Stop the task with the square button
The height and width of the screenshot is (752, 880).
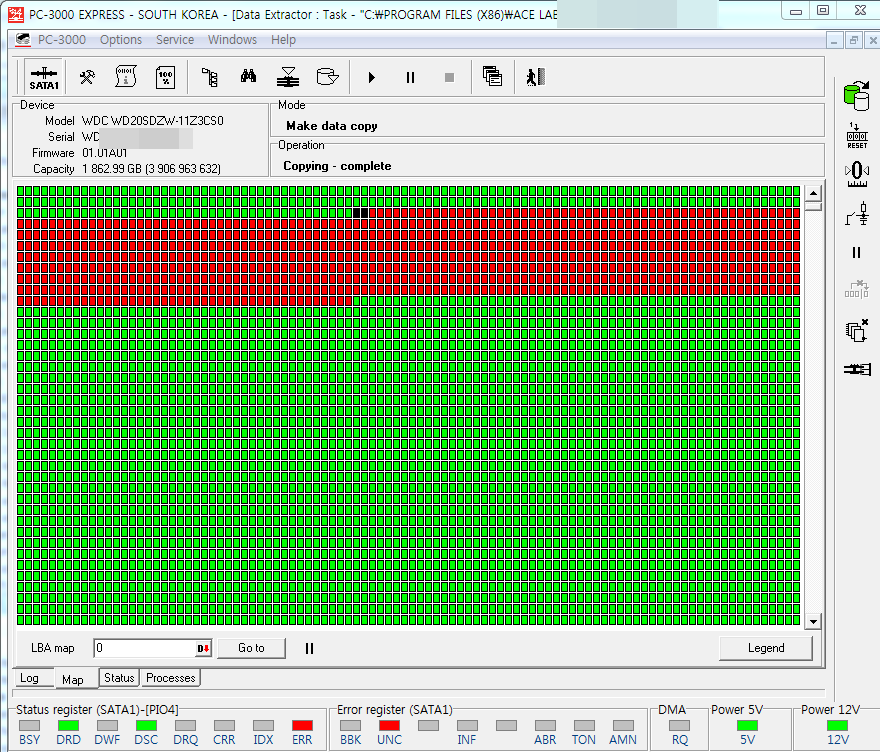pos(449,77)
